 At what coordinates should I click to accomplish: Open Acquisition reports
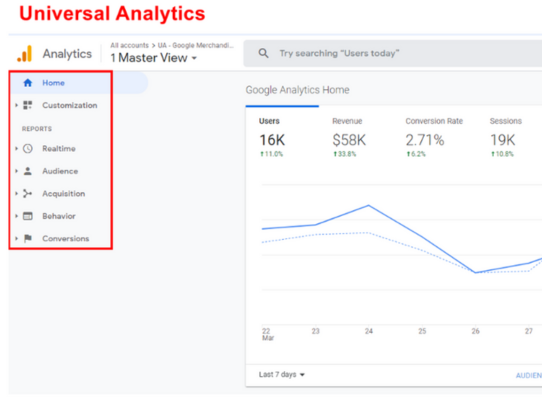(x=64, y=194)
